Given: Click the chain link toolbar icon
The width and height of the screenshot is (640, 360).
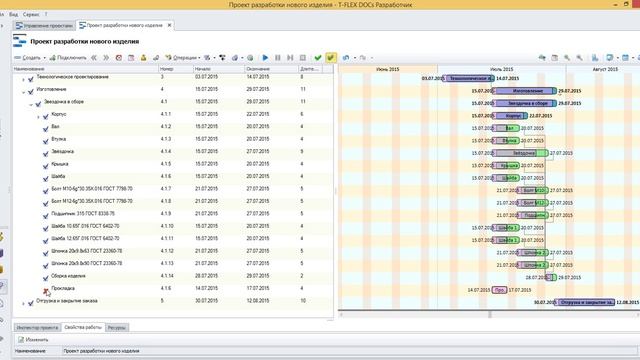Looking at the screenshot, I should click(156, 58).
